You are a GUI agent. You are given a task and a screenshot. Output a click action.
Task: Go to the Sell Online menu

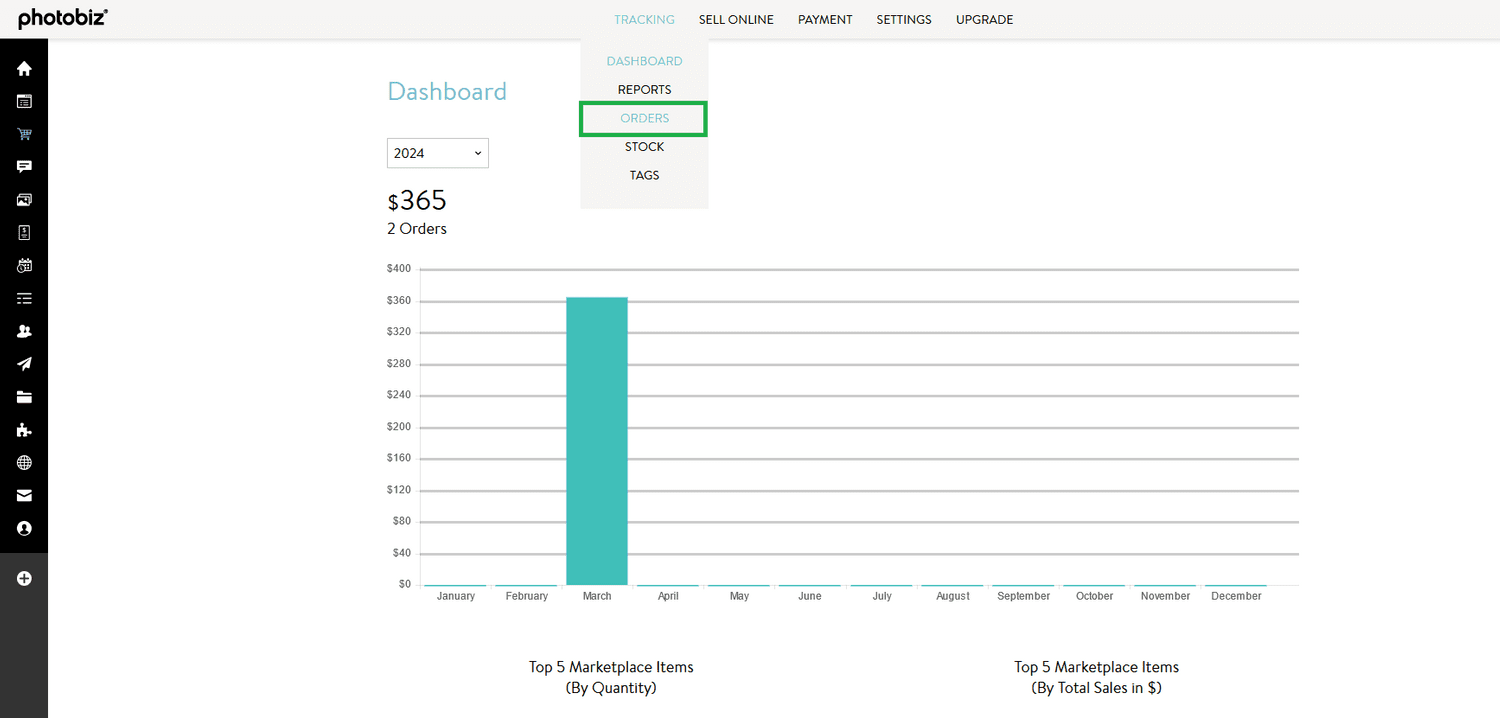pos(736,20)
